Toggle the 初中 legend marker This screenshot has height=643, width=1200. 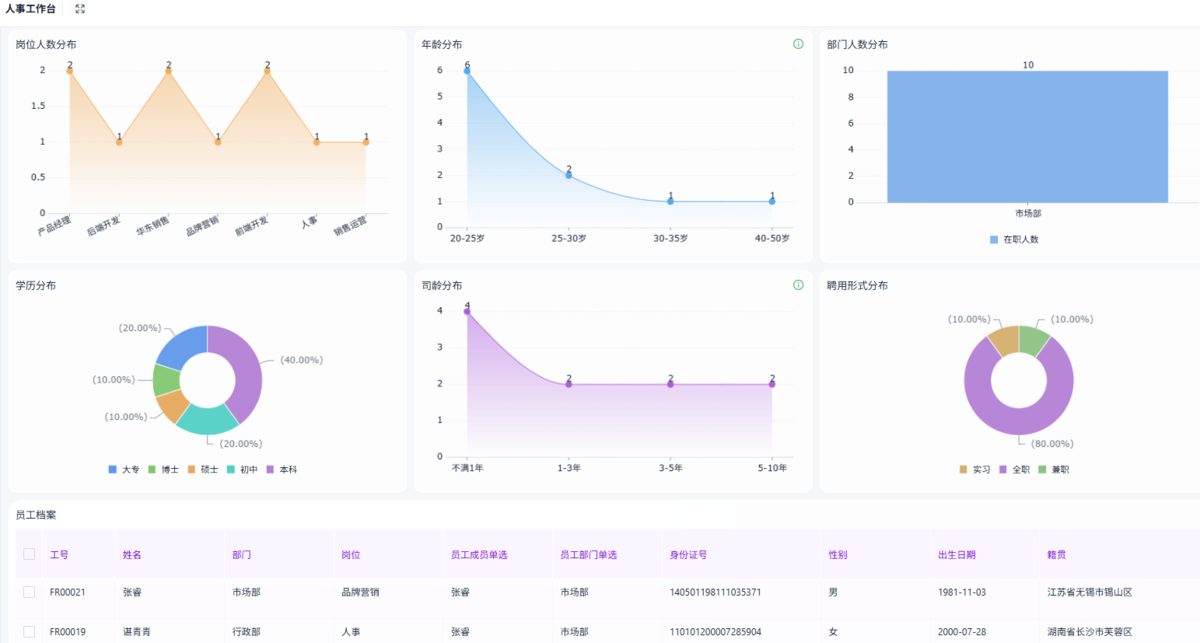230,469
